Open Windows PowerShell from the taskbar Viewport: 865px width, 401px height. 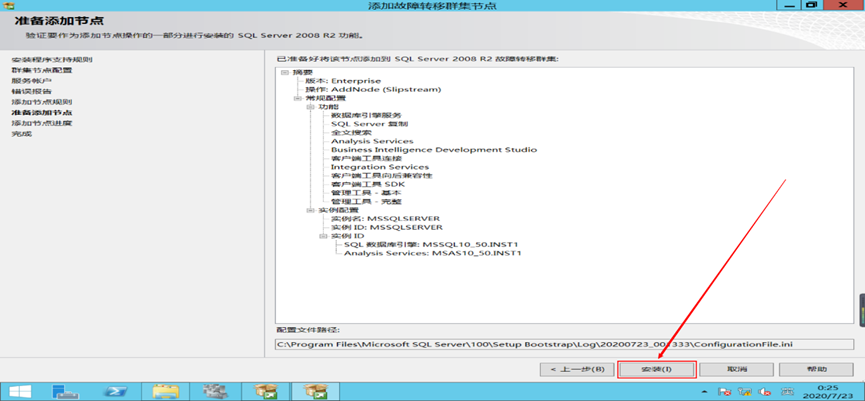[x=116, y=392]
